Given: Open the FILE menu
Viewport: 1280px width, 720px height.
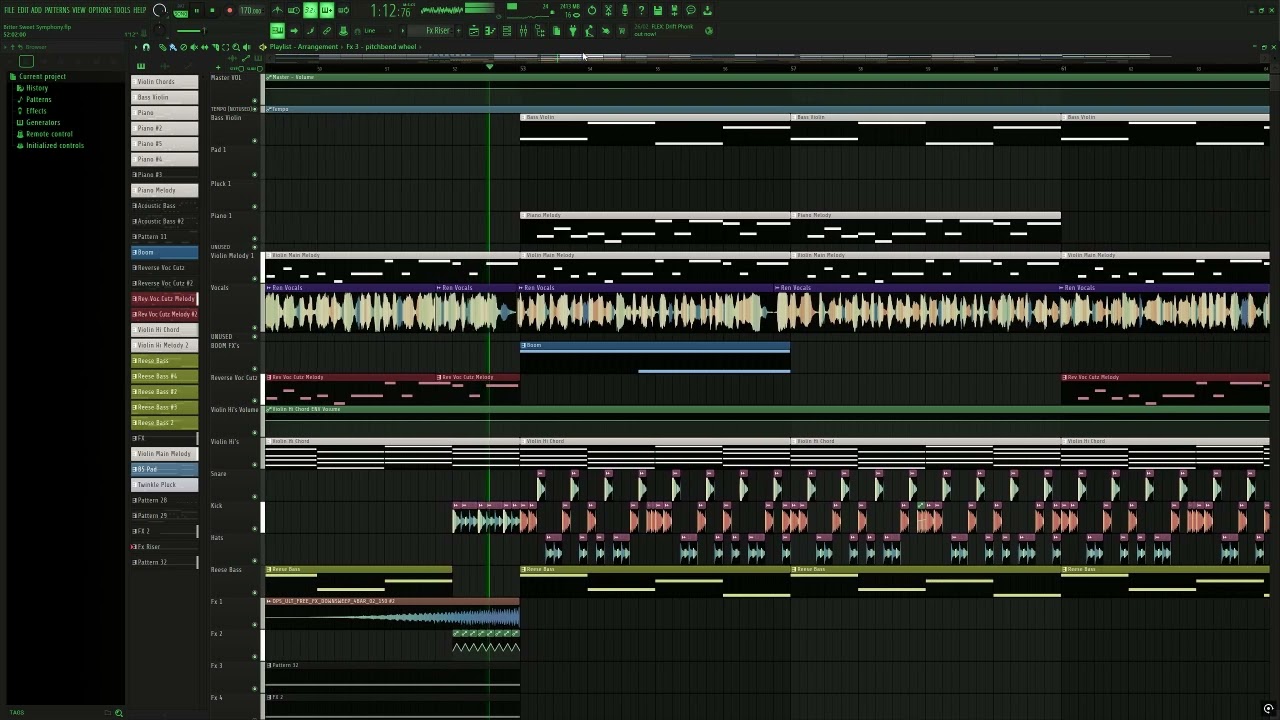Looking at the screenshot, I should point(9,10).
